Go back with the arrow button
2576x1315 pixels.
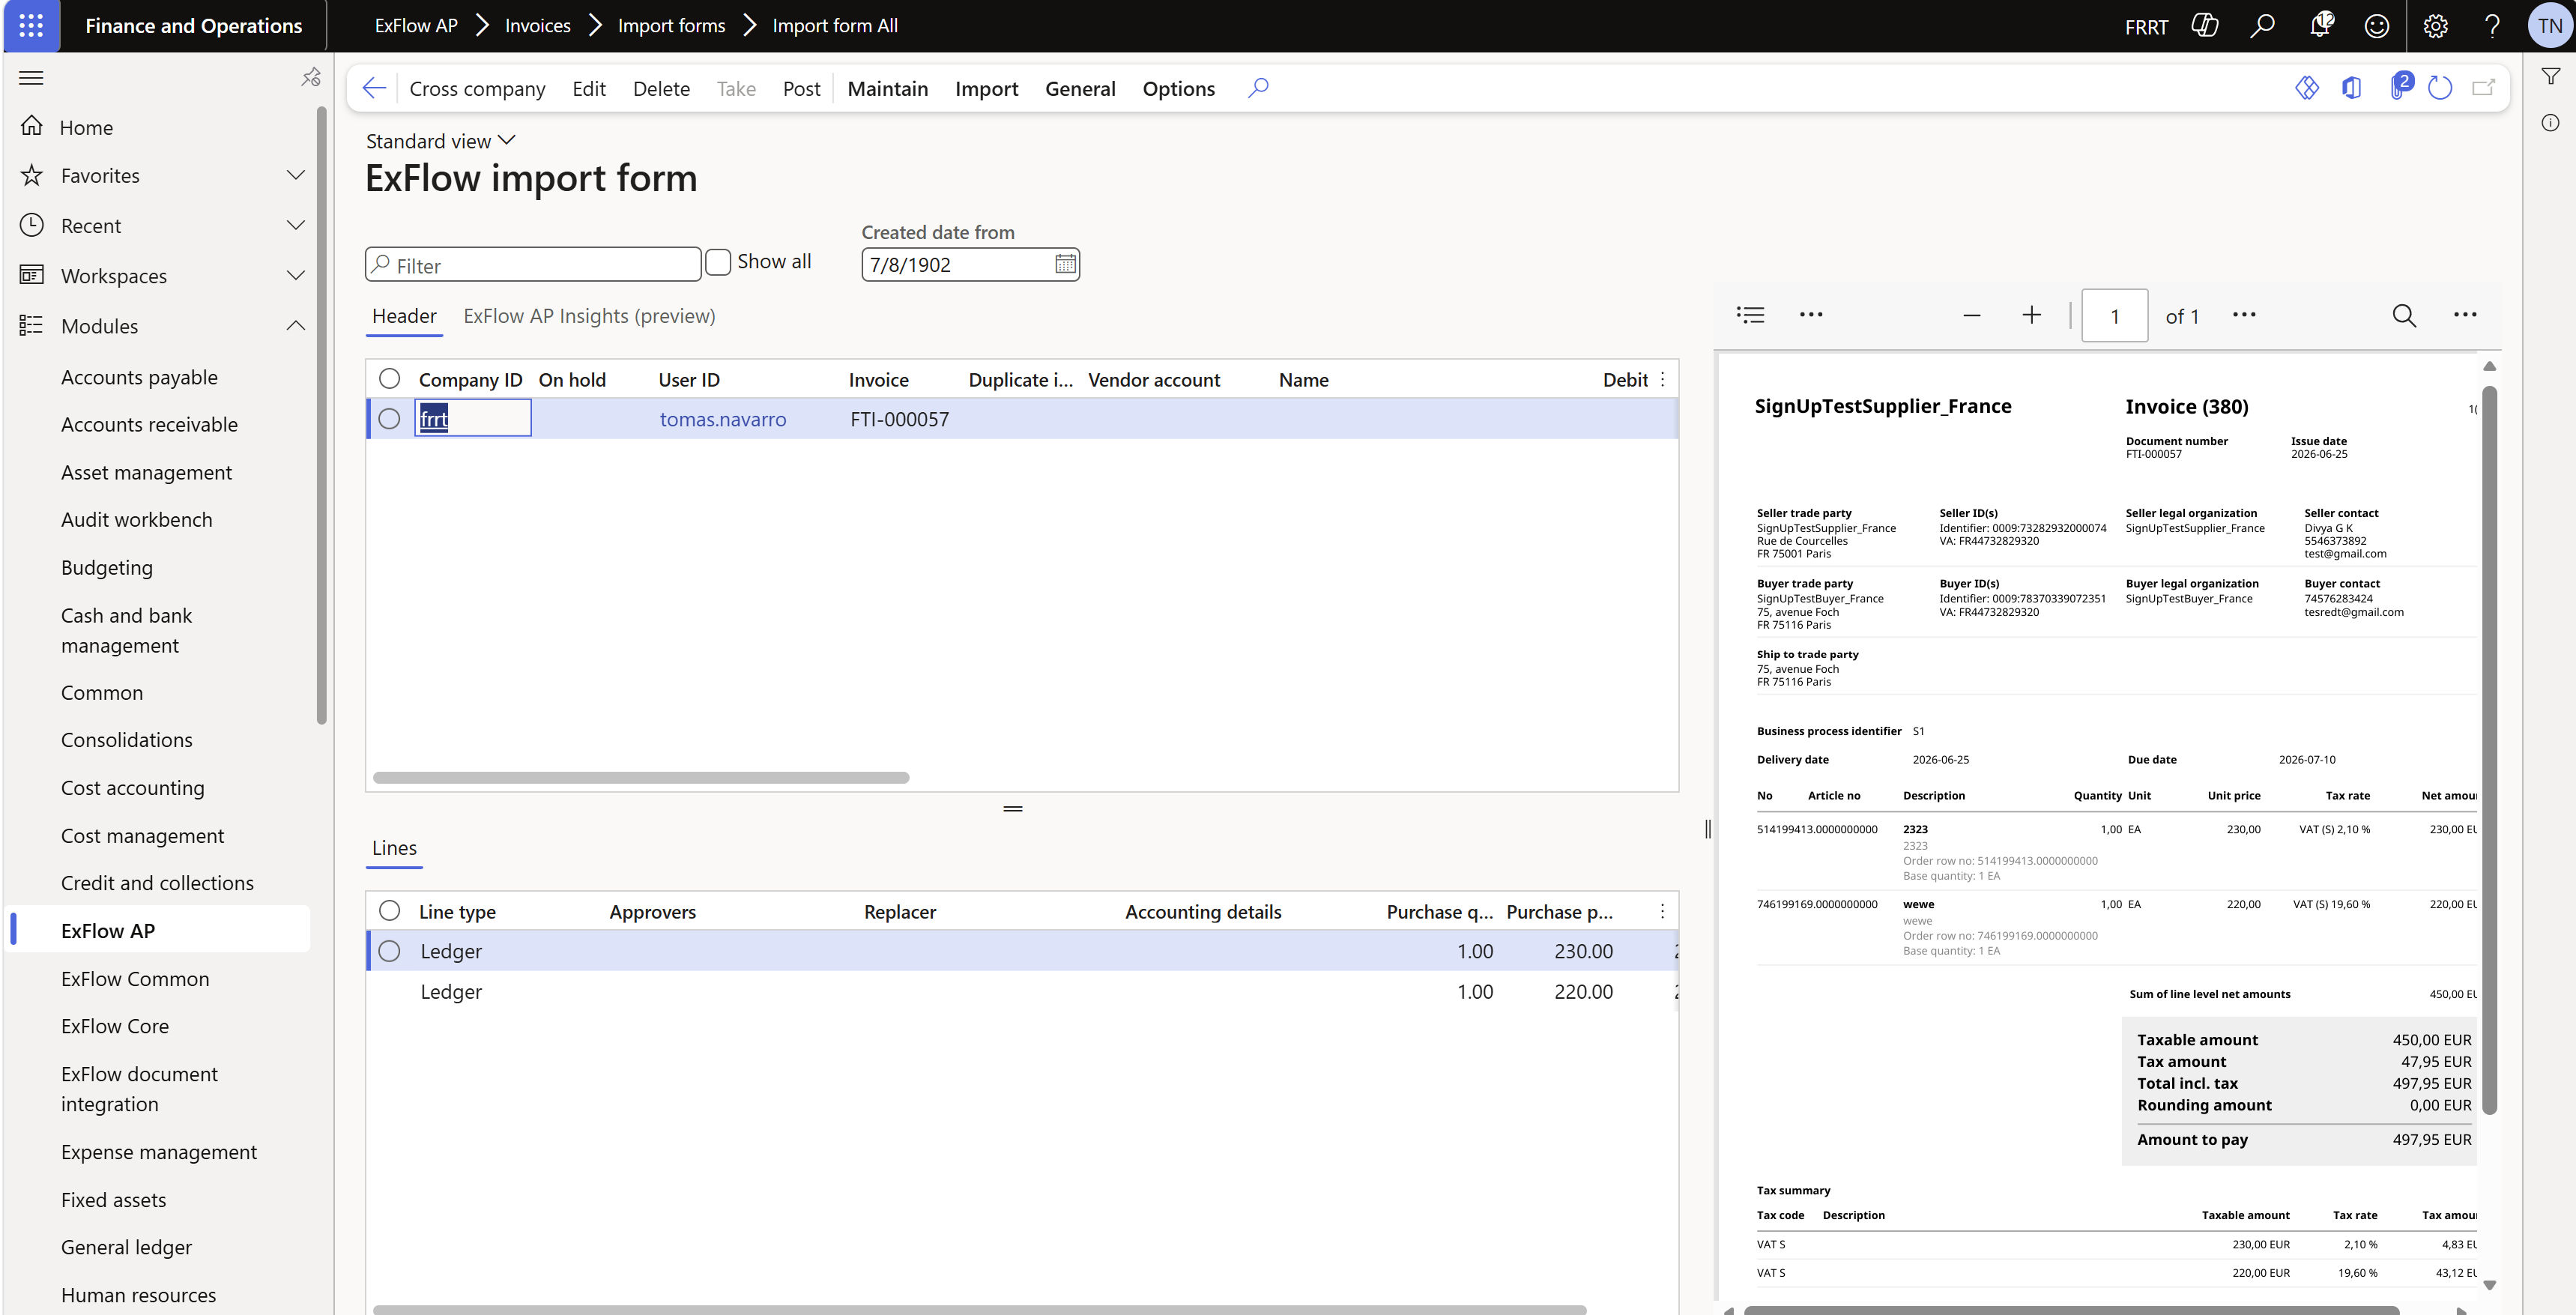374,88
